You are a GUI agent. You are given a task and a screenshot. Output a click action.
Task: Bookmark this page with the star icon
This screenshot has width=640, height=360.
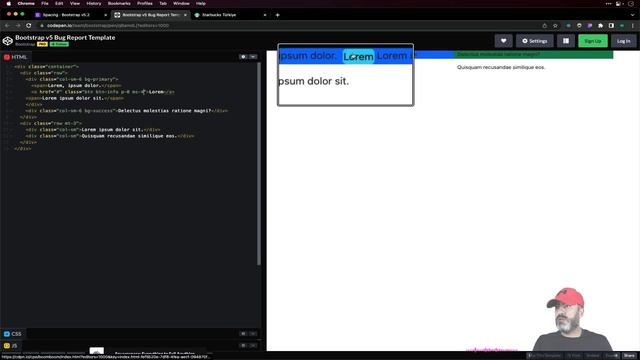coord(555,25)
